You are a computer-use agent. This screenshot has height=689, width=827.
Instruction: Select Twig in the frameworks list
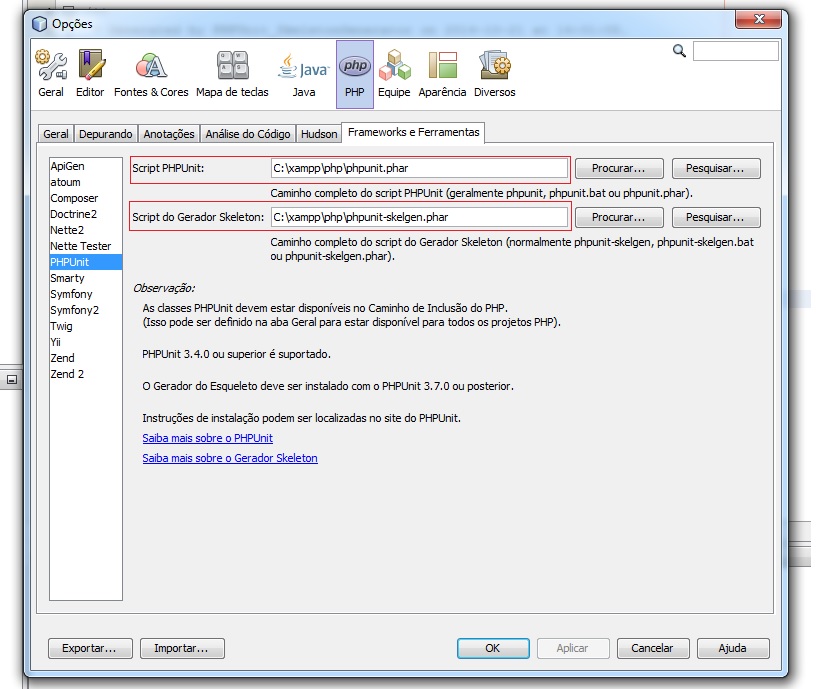(85, 326)
